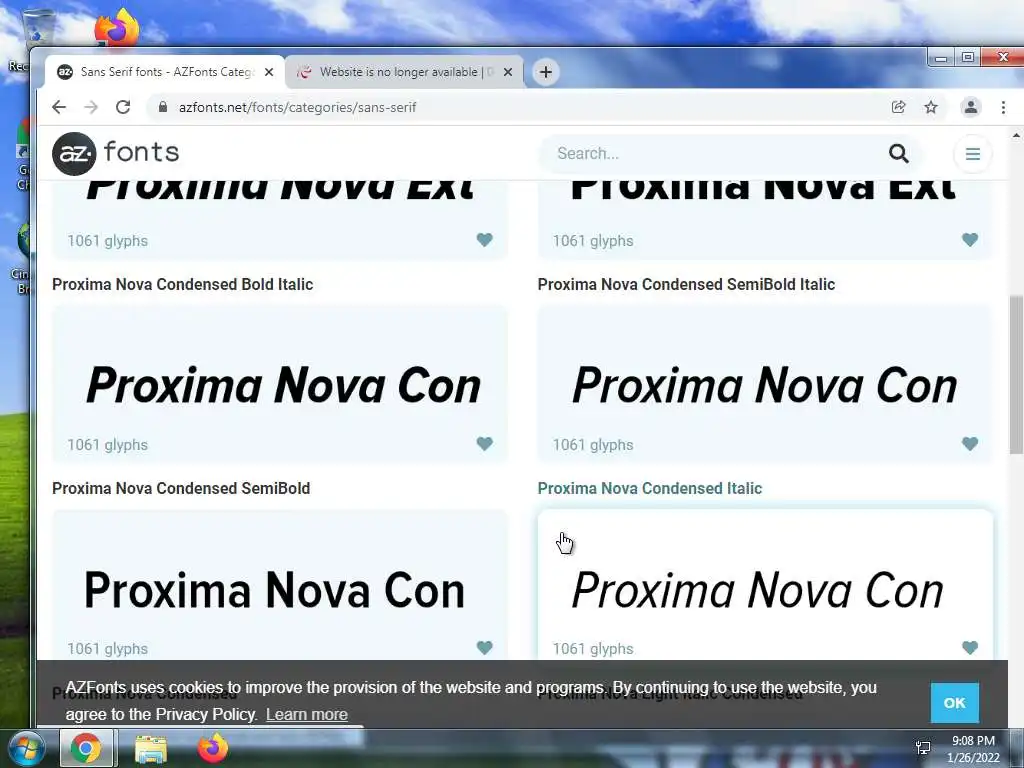Click the padlock site info icon

tap(163, 107)
